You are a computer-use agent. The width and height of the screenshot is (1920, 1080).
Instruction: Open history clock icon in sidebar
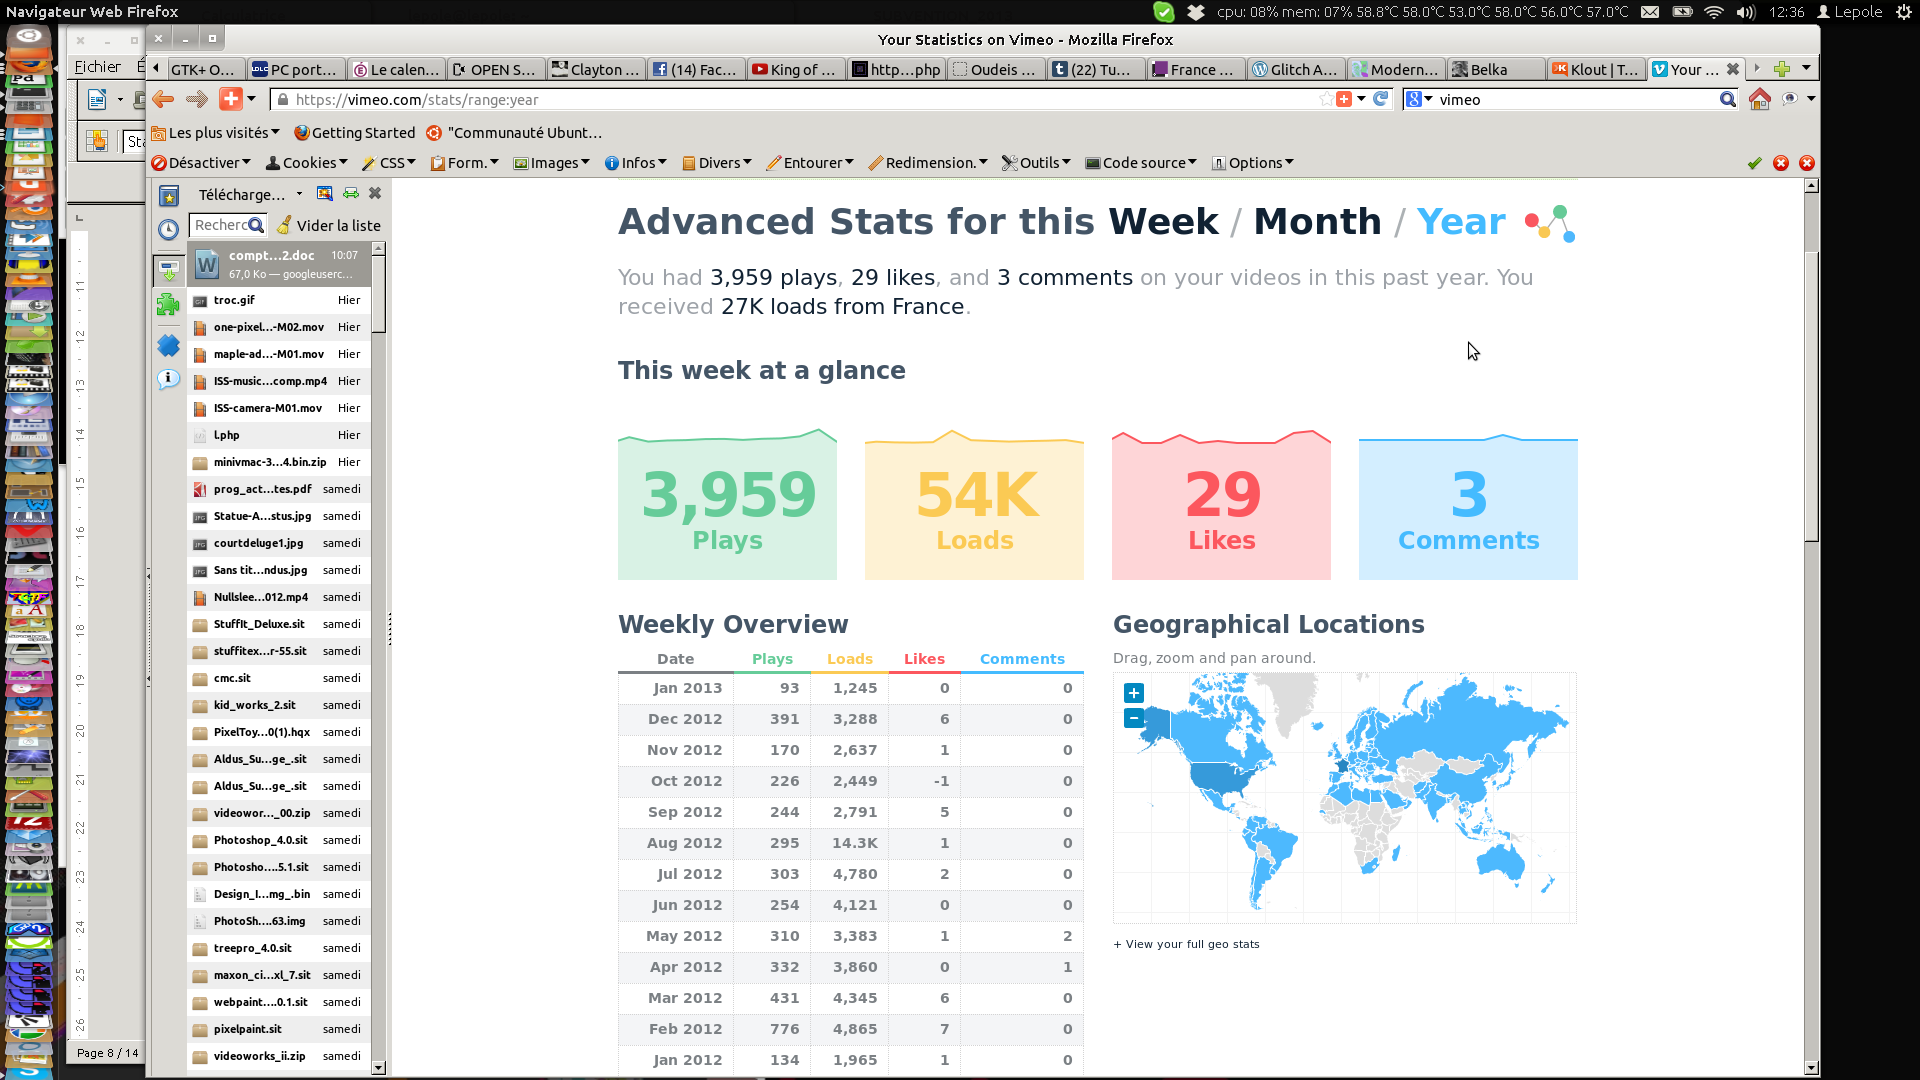[x=169, y=229]
